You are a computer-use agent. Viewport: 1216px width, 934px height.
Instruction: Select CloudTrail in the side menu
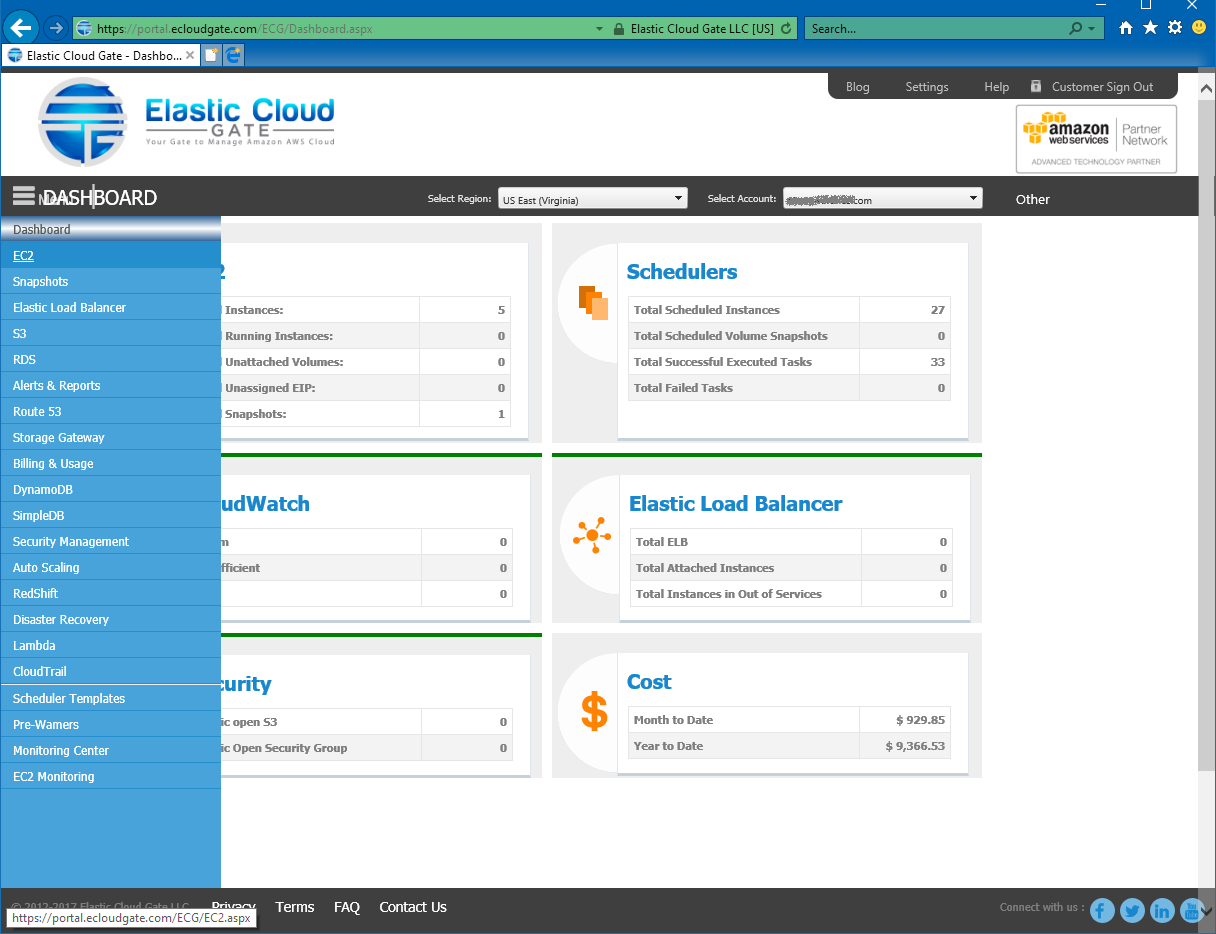click(110, 671)
